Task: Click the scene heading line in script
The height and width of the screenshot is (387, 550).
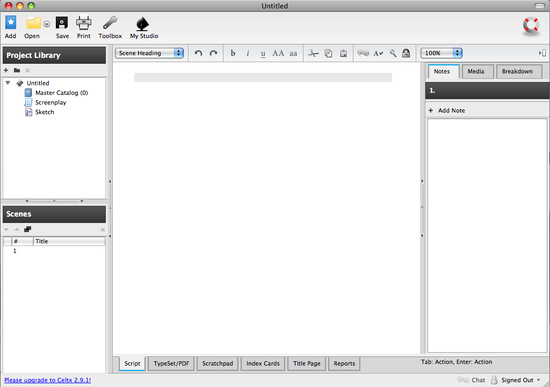Action: tap(263, 78)
